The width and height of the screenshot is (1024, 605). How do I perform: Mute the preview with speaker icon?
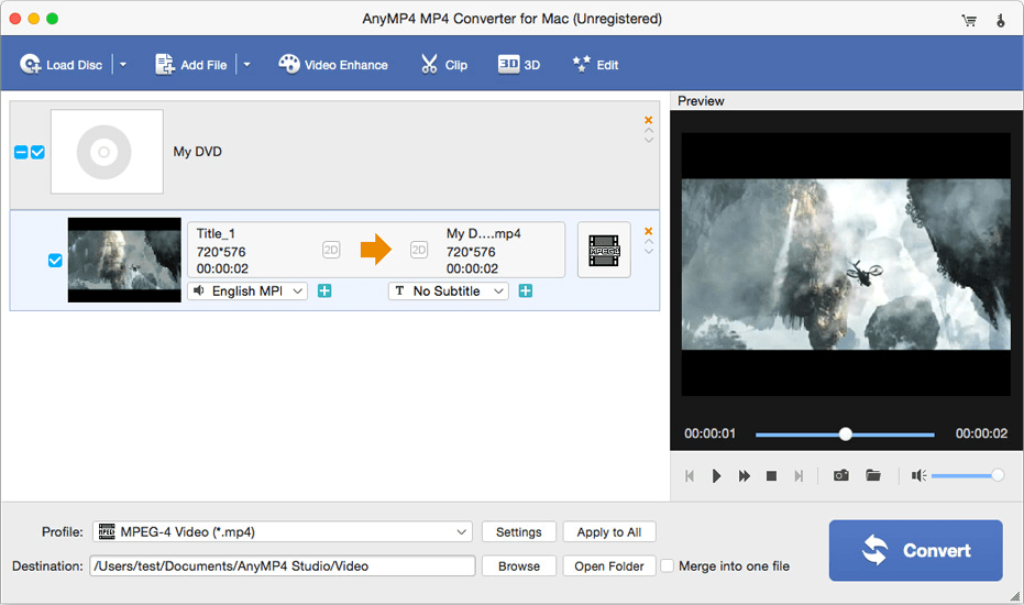[x=918, y=476]
